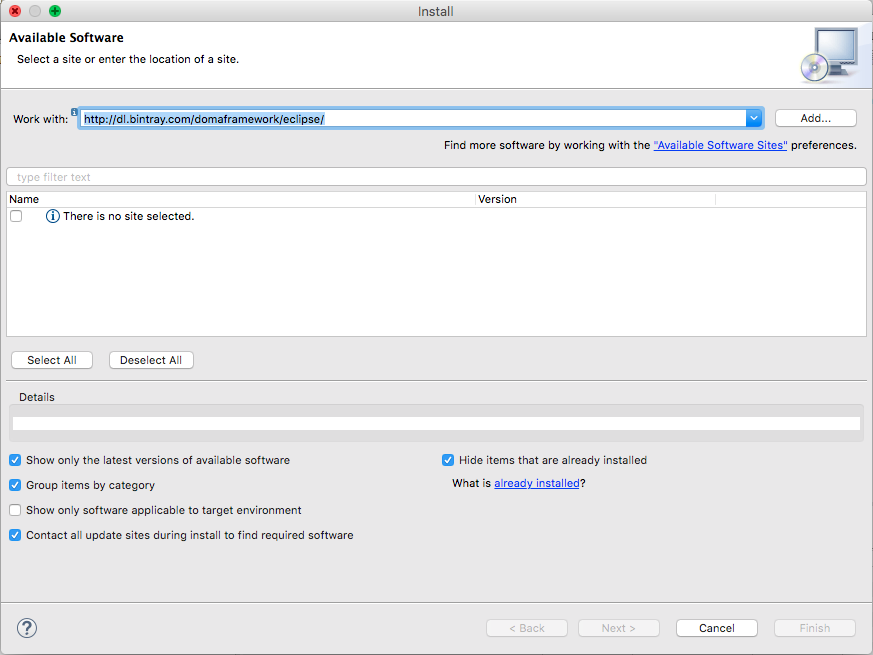Tick the checkbox in the no site row
The height and width of the screenshot is (655, 873).
click(x=16, y=216)
